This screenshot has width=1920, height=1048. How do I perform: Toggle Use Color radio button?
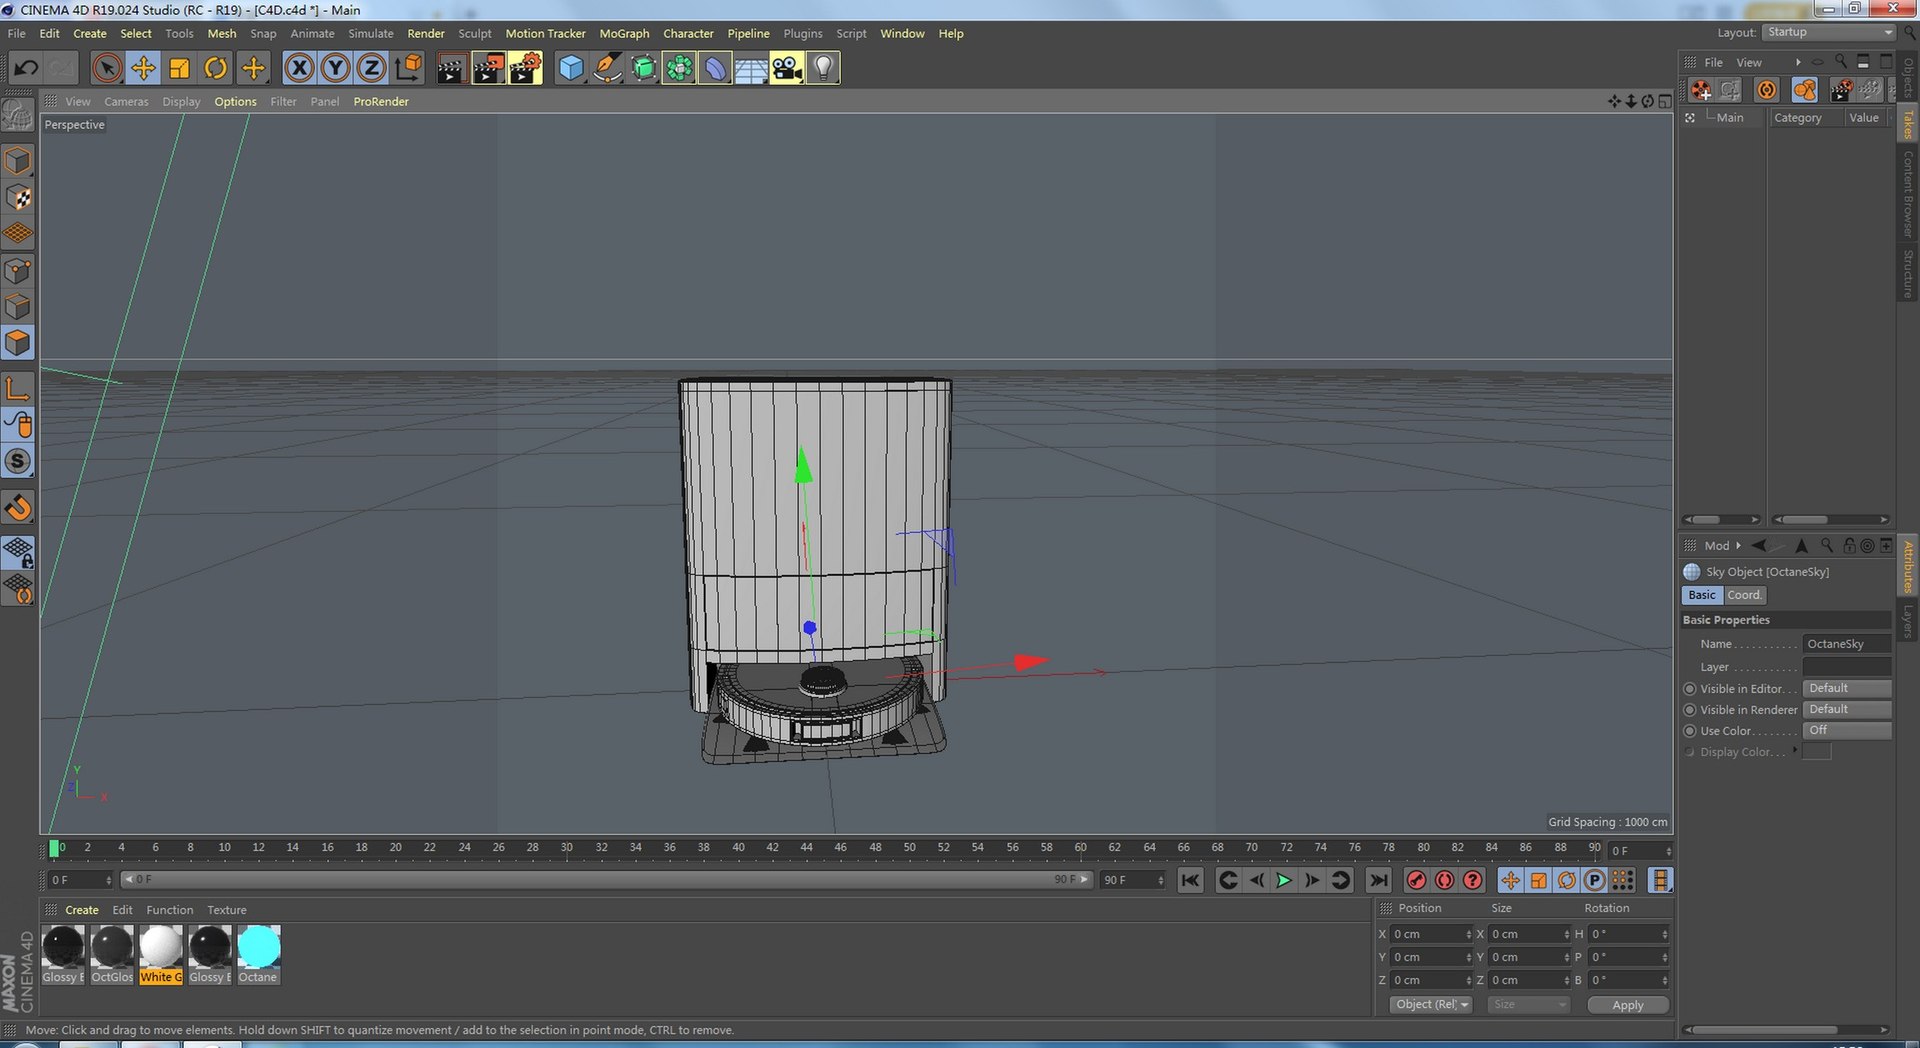tap(1690, 731)
